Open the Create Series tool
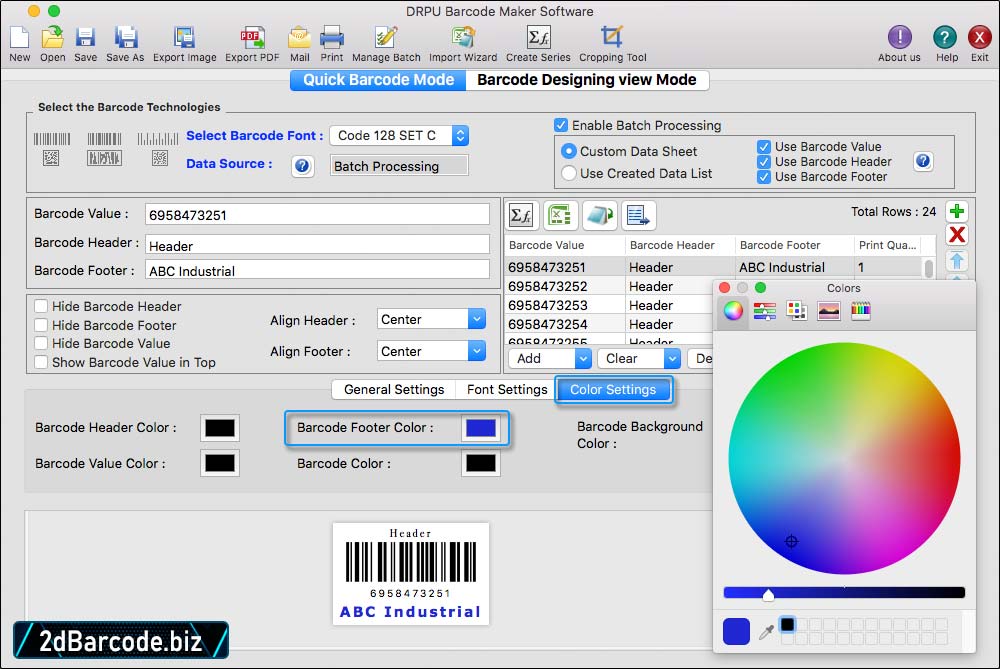Image resolution: width=1000 pixels, height=669 pixels. pos(538,38)
